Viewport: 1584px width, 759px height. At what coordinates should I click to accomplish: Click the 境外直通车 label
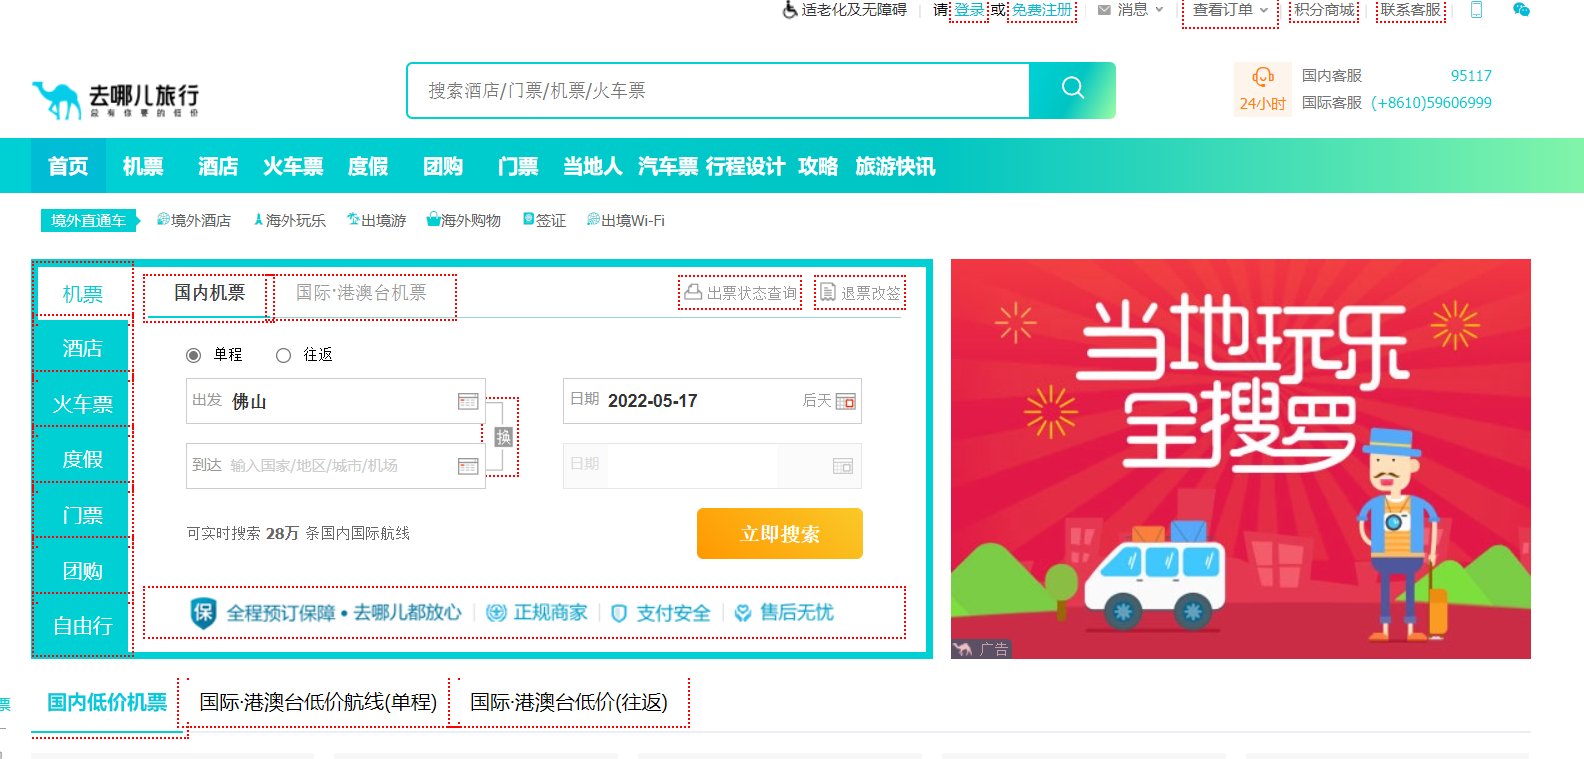pos(89,220)
